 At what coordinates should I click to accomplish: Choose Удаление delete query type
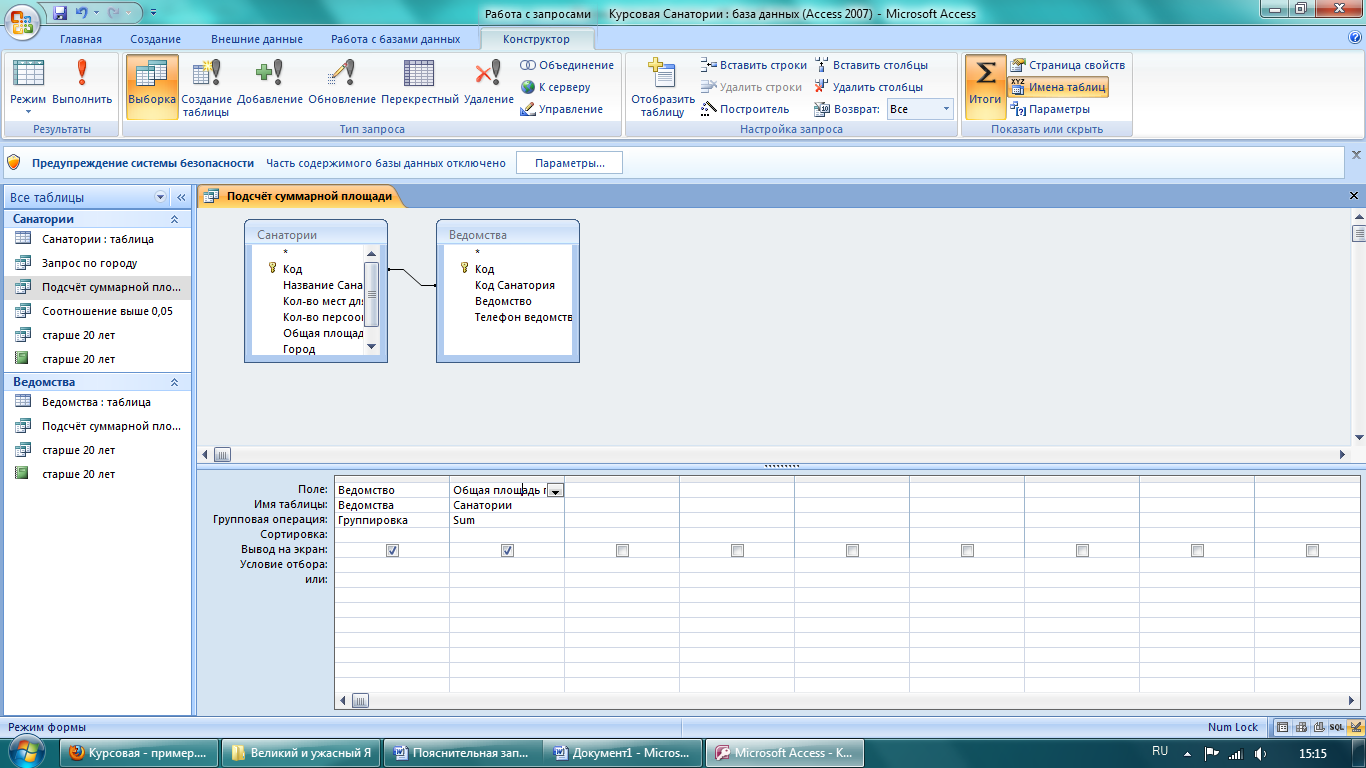[489, 87]
